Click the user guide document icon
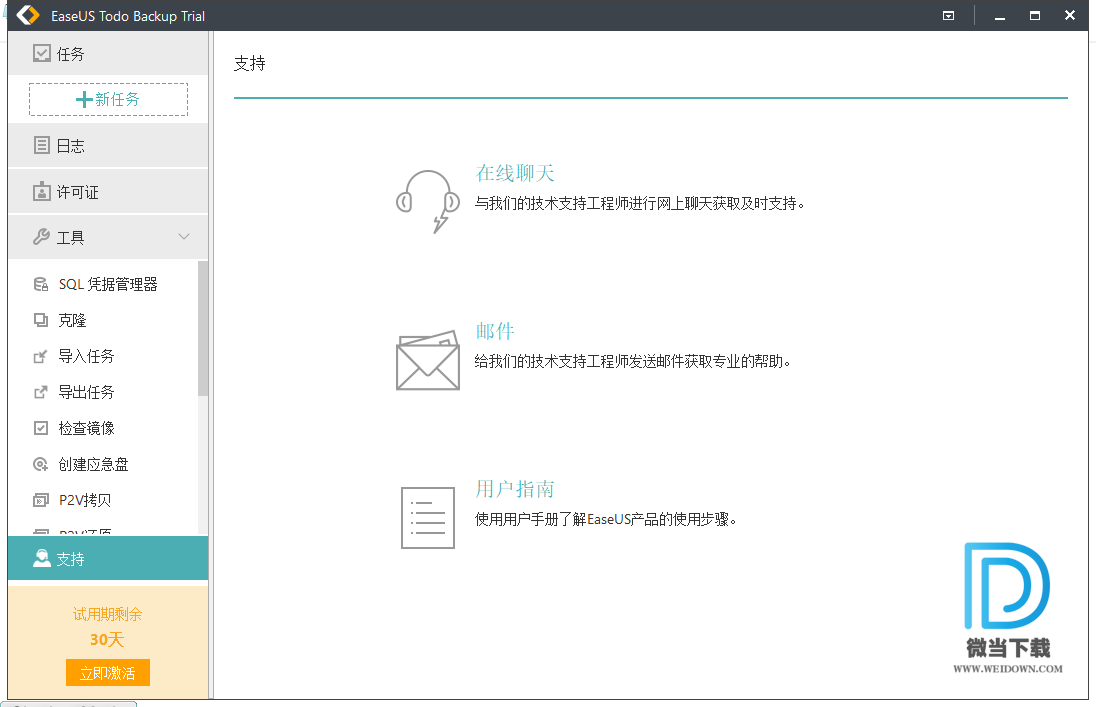Viewport: 1096px width, 707px height. tap(428, 518)
